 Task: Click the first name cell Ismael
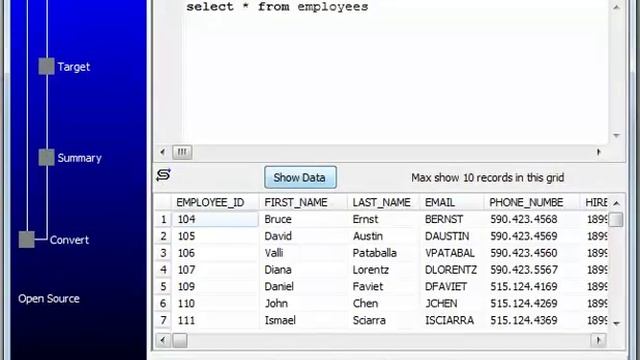click(303, 320)
